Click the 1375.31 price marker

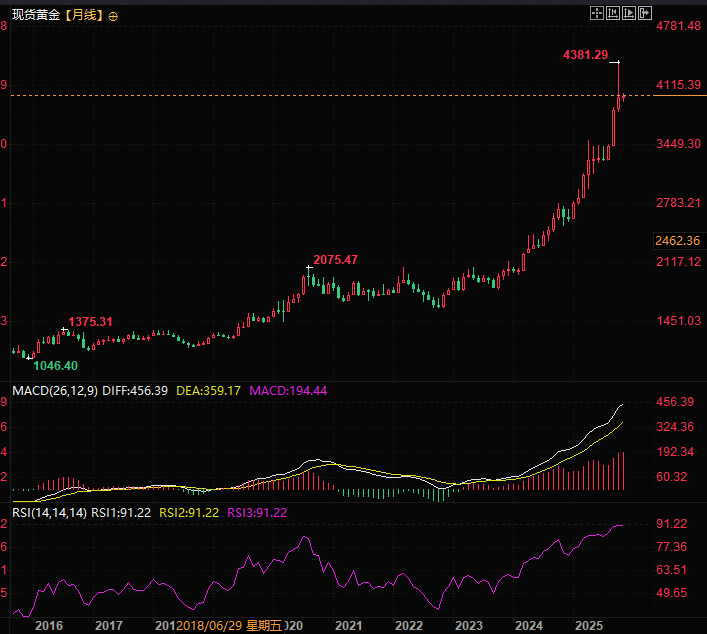click(x=90, y=322)
